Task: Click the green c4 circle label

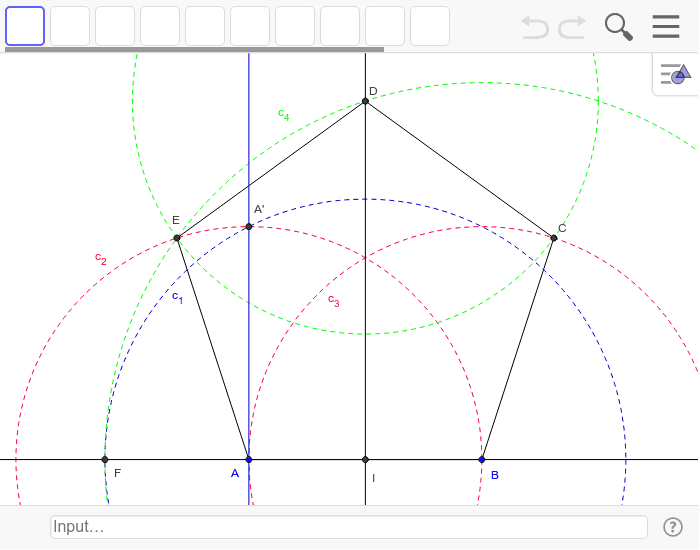Action: (x=283, y=115)
